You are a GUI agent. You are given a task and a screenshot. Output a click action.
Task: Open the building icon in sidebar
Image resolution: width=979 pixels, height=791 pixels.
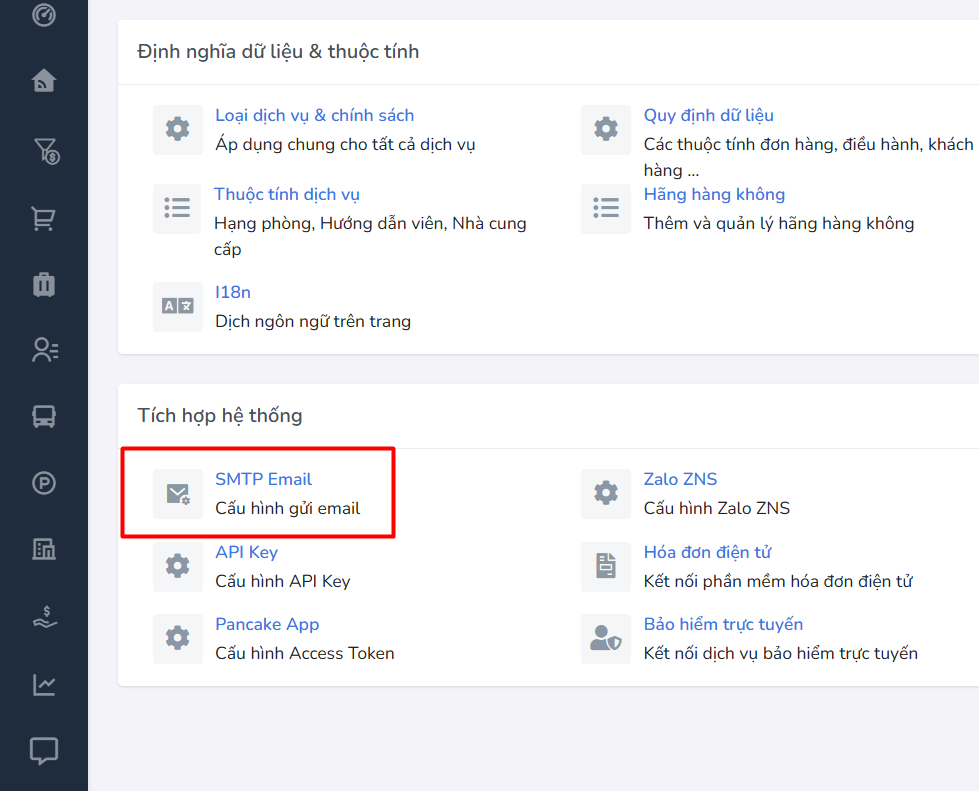(x=44, y=548)
